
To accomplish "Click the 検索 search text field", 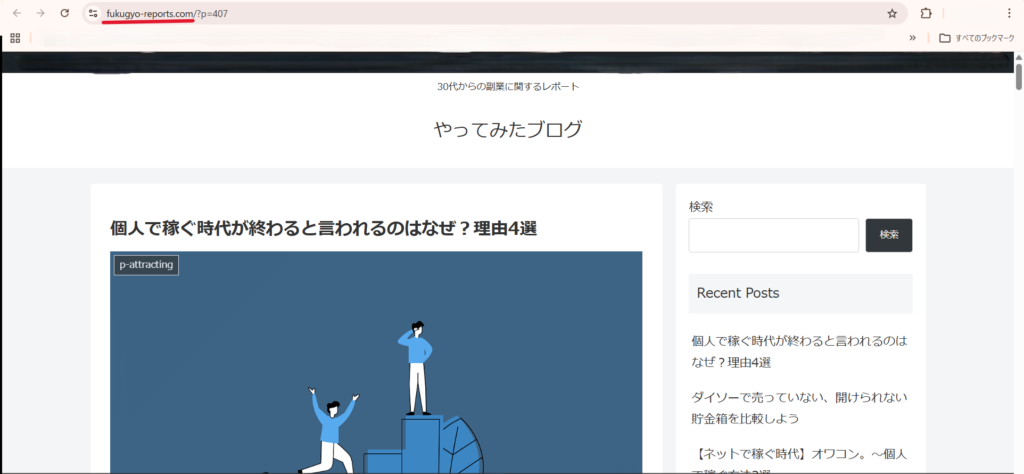I will (773, 235).
